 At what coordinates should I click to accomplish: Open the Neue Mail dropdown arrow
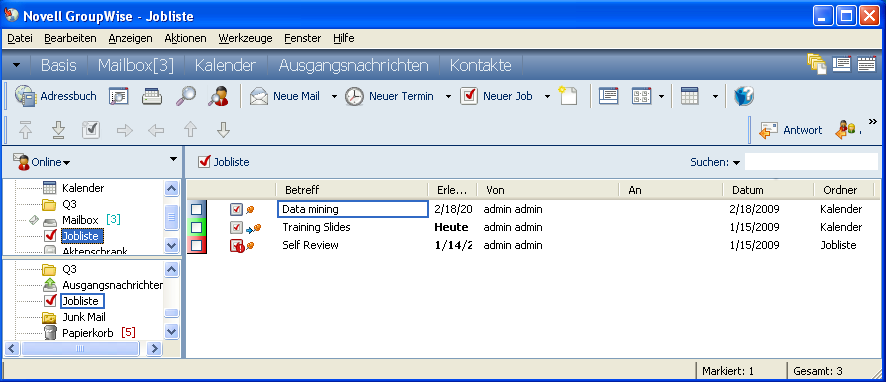click(x=334, y=97)
